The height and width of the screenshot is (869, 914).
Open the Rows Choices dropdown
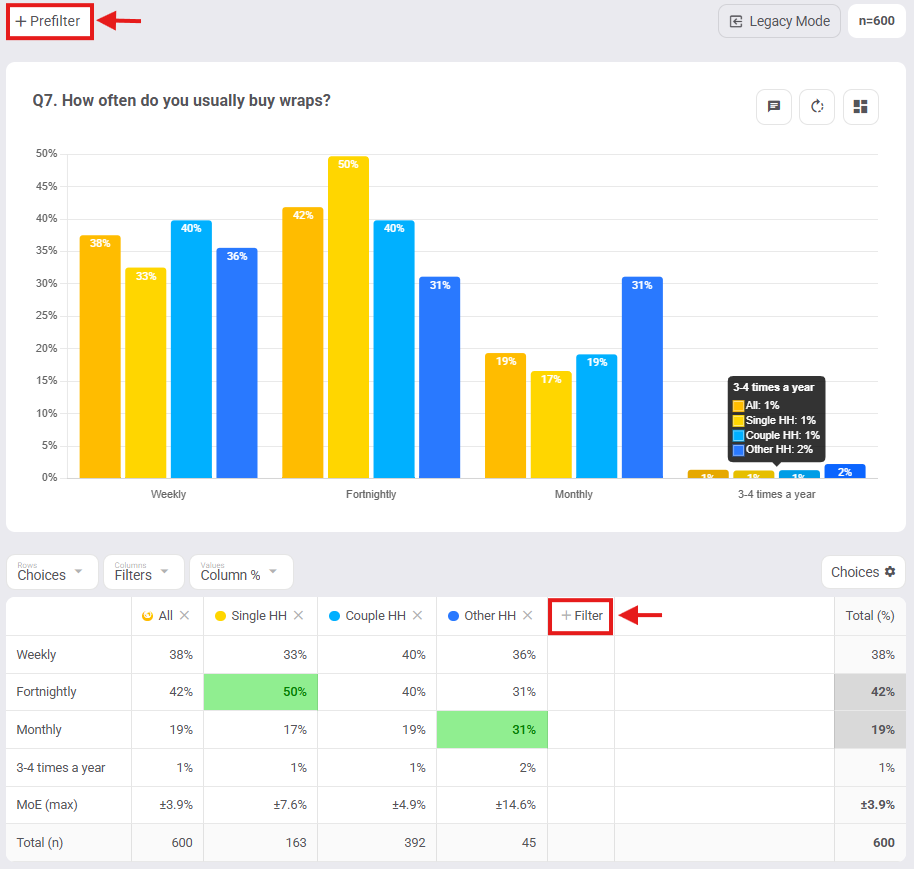pyautogui.click(x=52, y=572)
